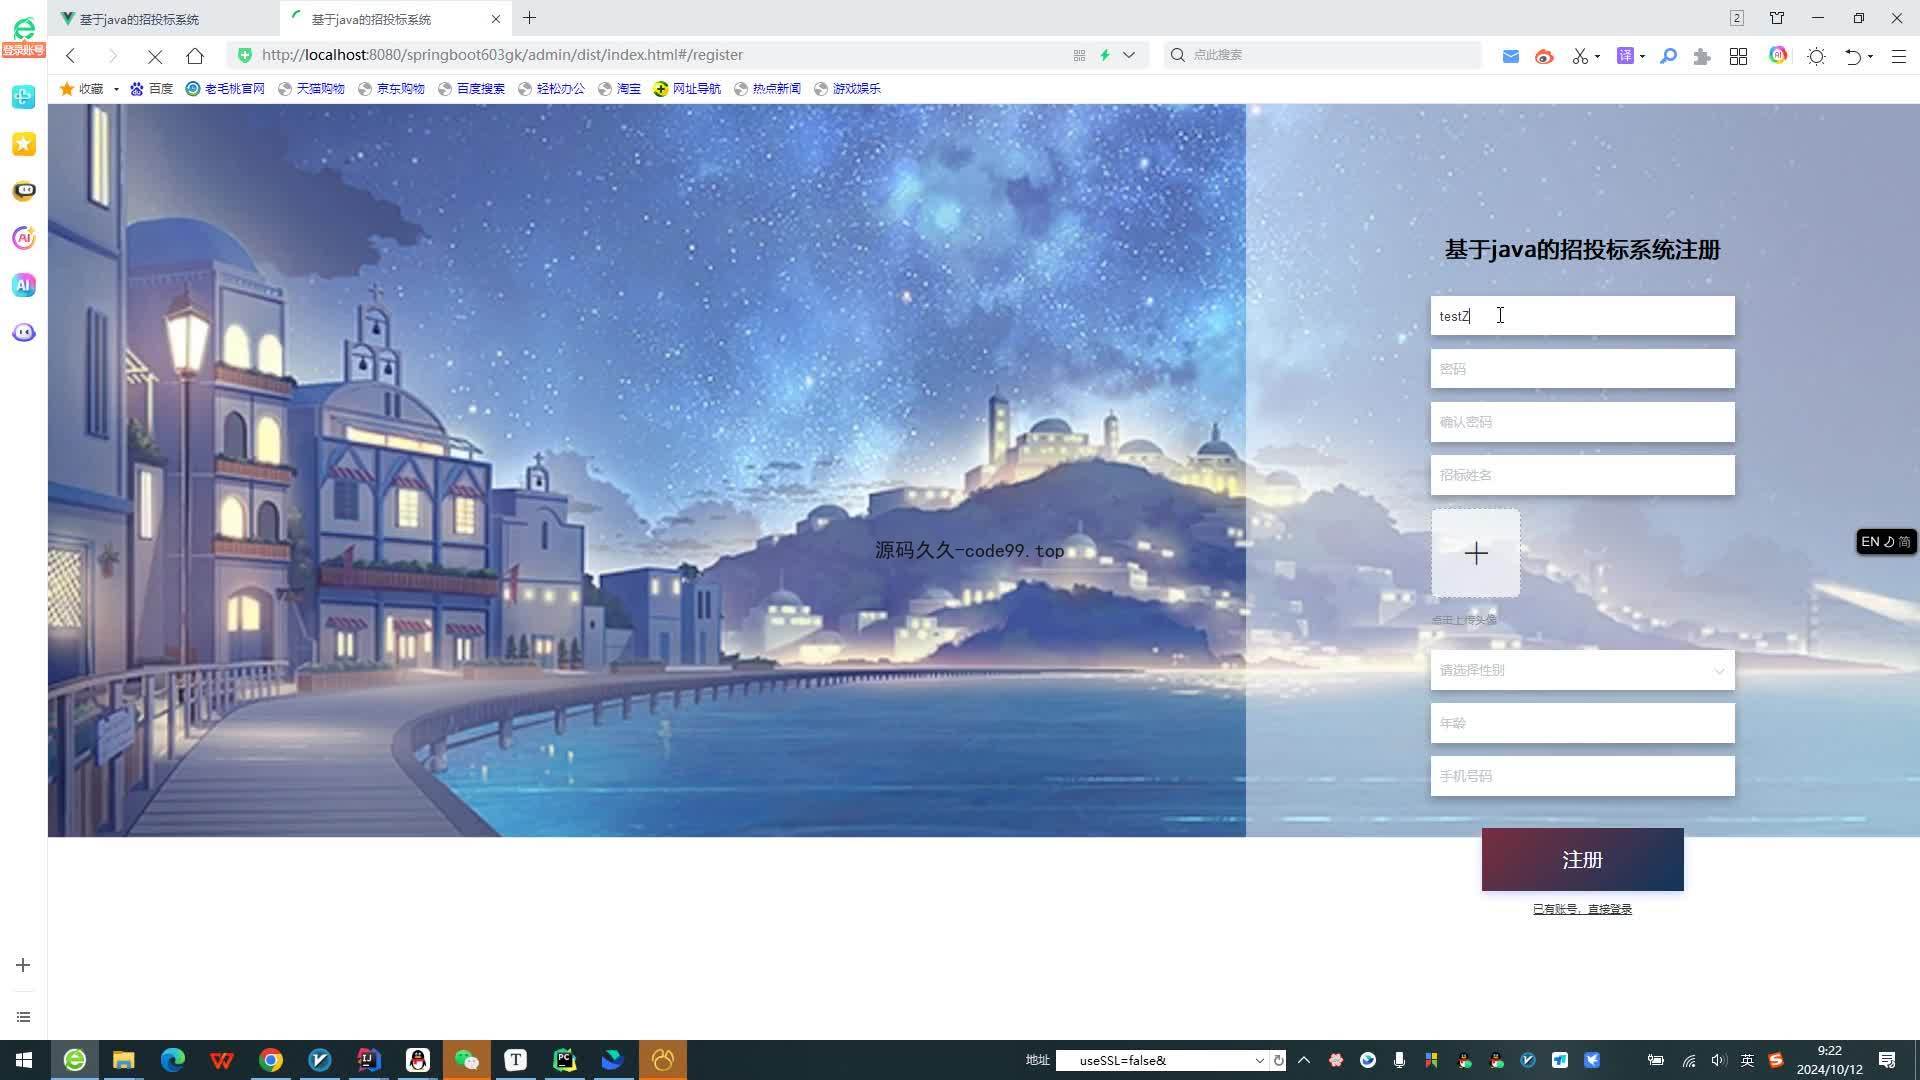
Task: Open the 网址导航 bookmark
Action: [687, 89]
